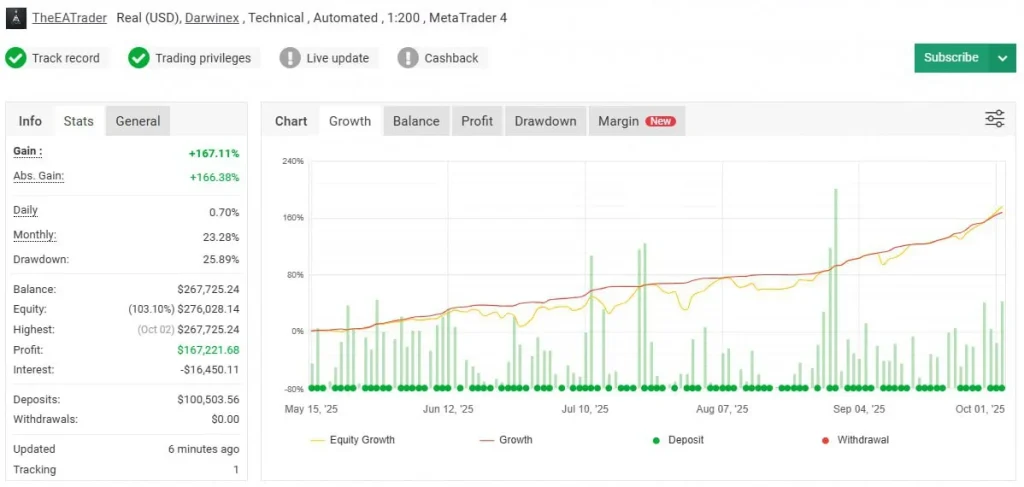Switch to the Balance chart tab

(416, 121)
